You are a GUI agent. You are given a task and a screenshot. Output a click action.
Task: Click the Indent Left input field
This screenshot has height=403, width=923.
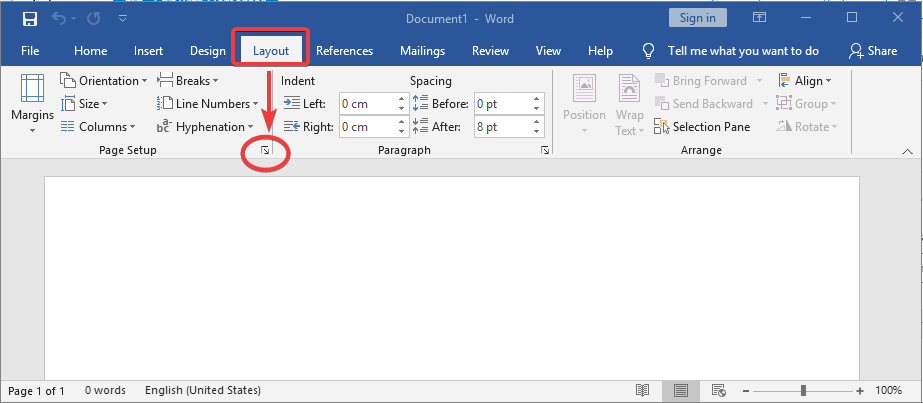pyautogui.click(x=367, y=104)
